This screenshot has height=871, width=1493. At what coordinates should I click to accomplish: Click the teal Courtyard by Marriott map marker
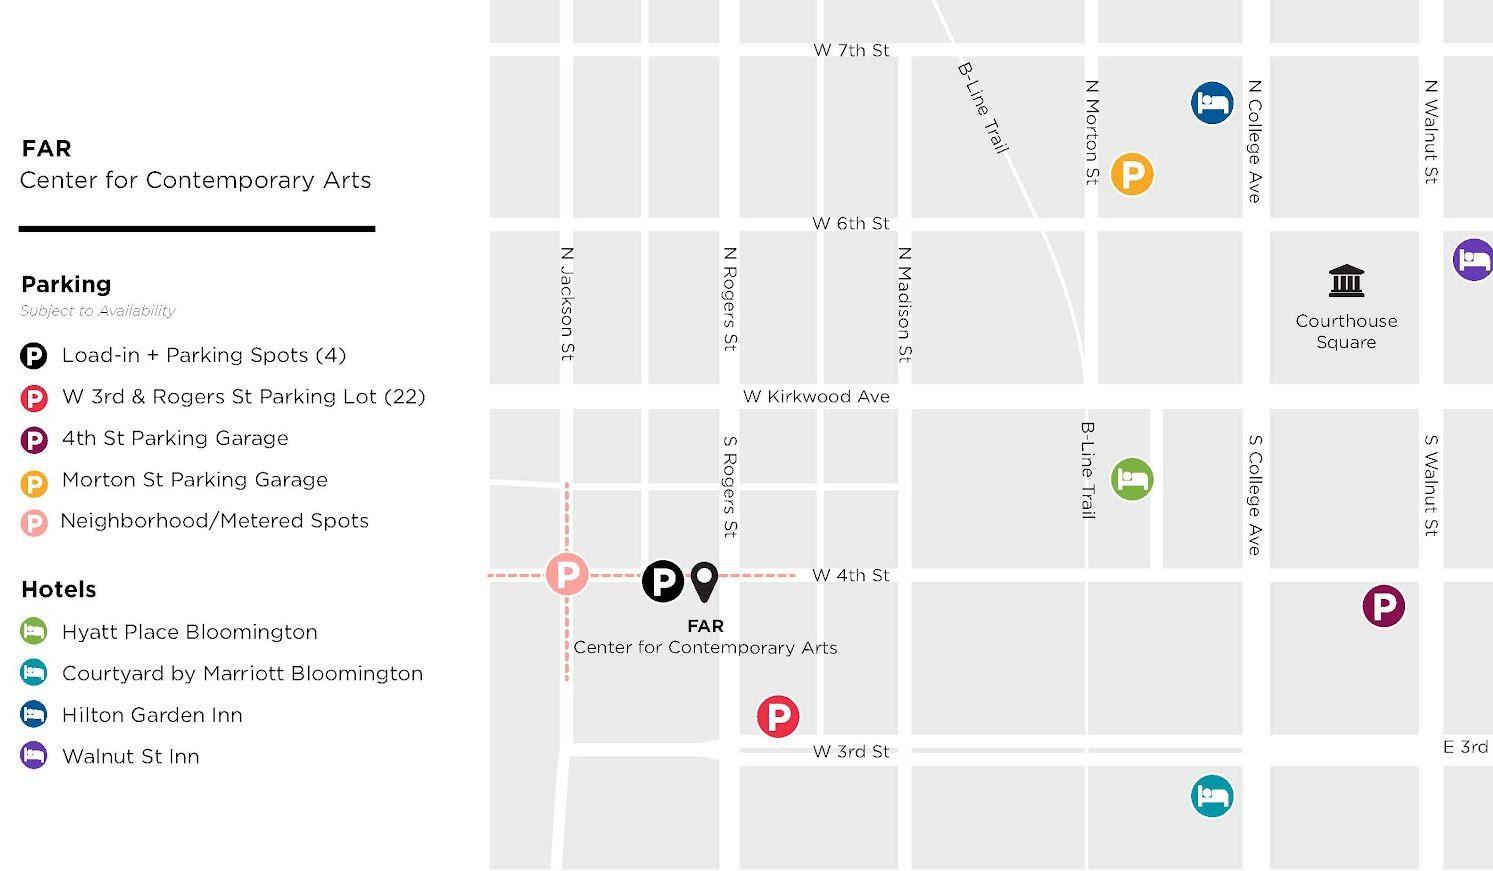pyautogui.click(x=1212, y=796)
